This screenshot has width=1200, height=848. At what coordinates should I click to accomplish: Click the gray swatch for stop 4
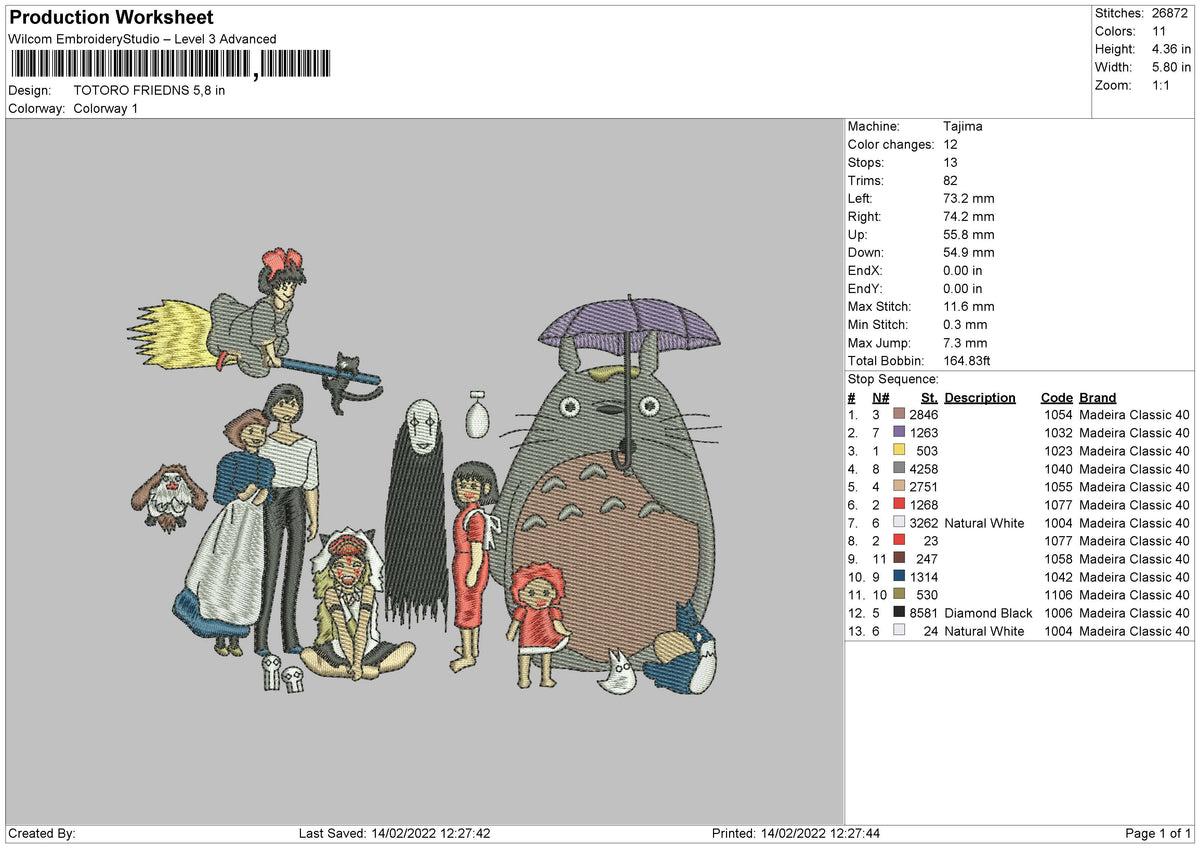(899, 469)
